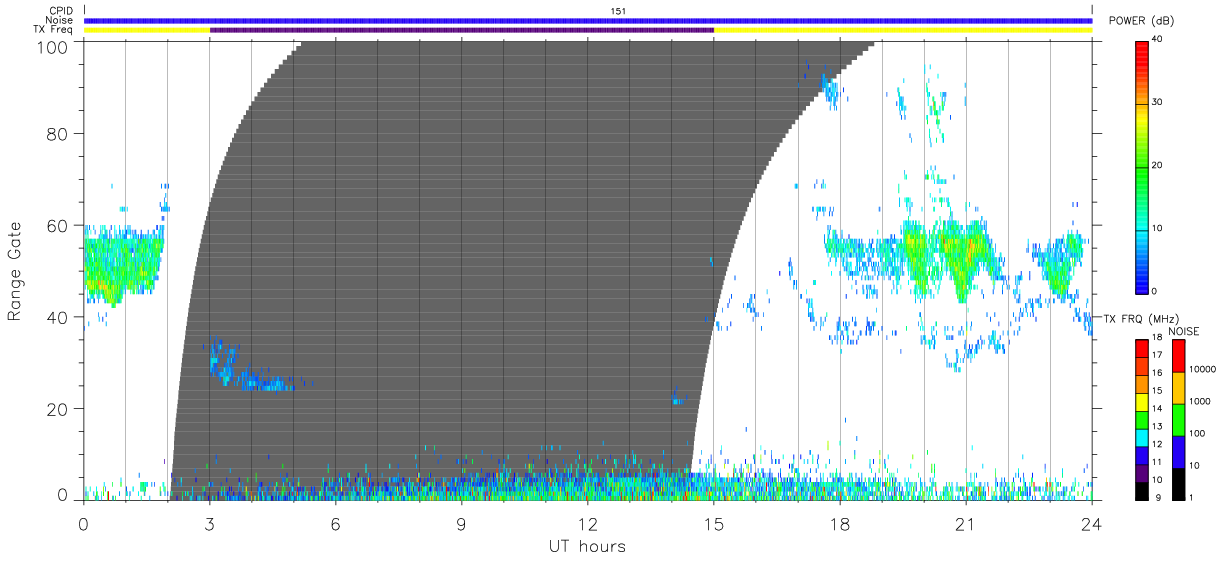Image resolution: width=1228 pixels, height=567 pixels.
Task: Click the noise color scale bar
Action: click(1178, 419)
